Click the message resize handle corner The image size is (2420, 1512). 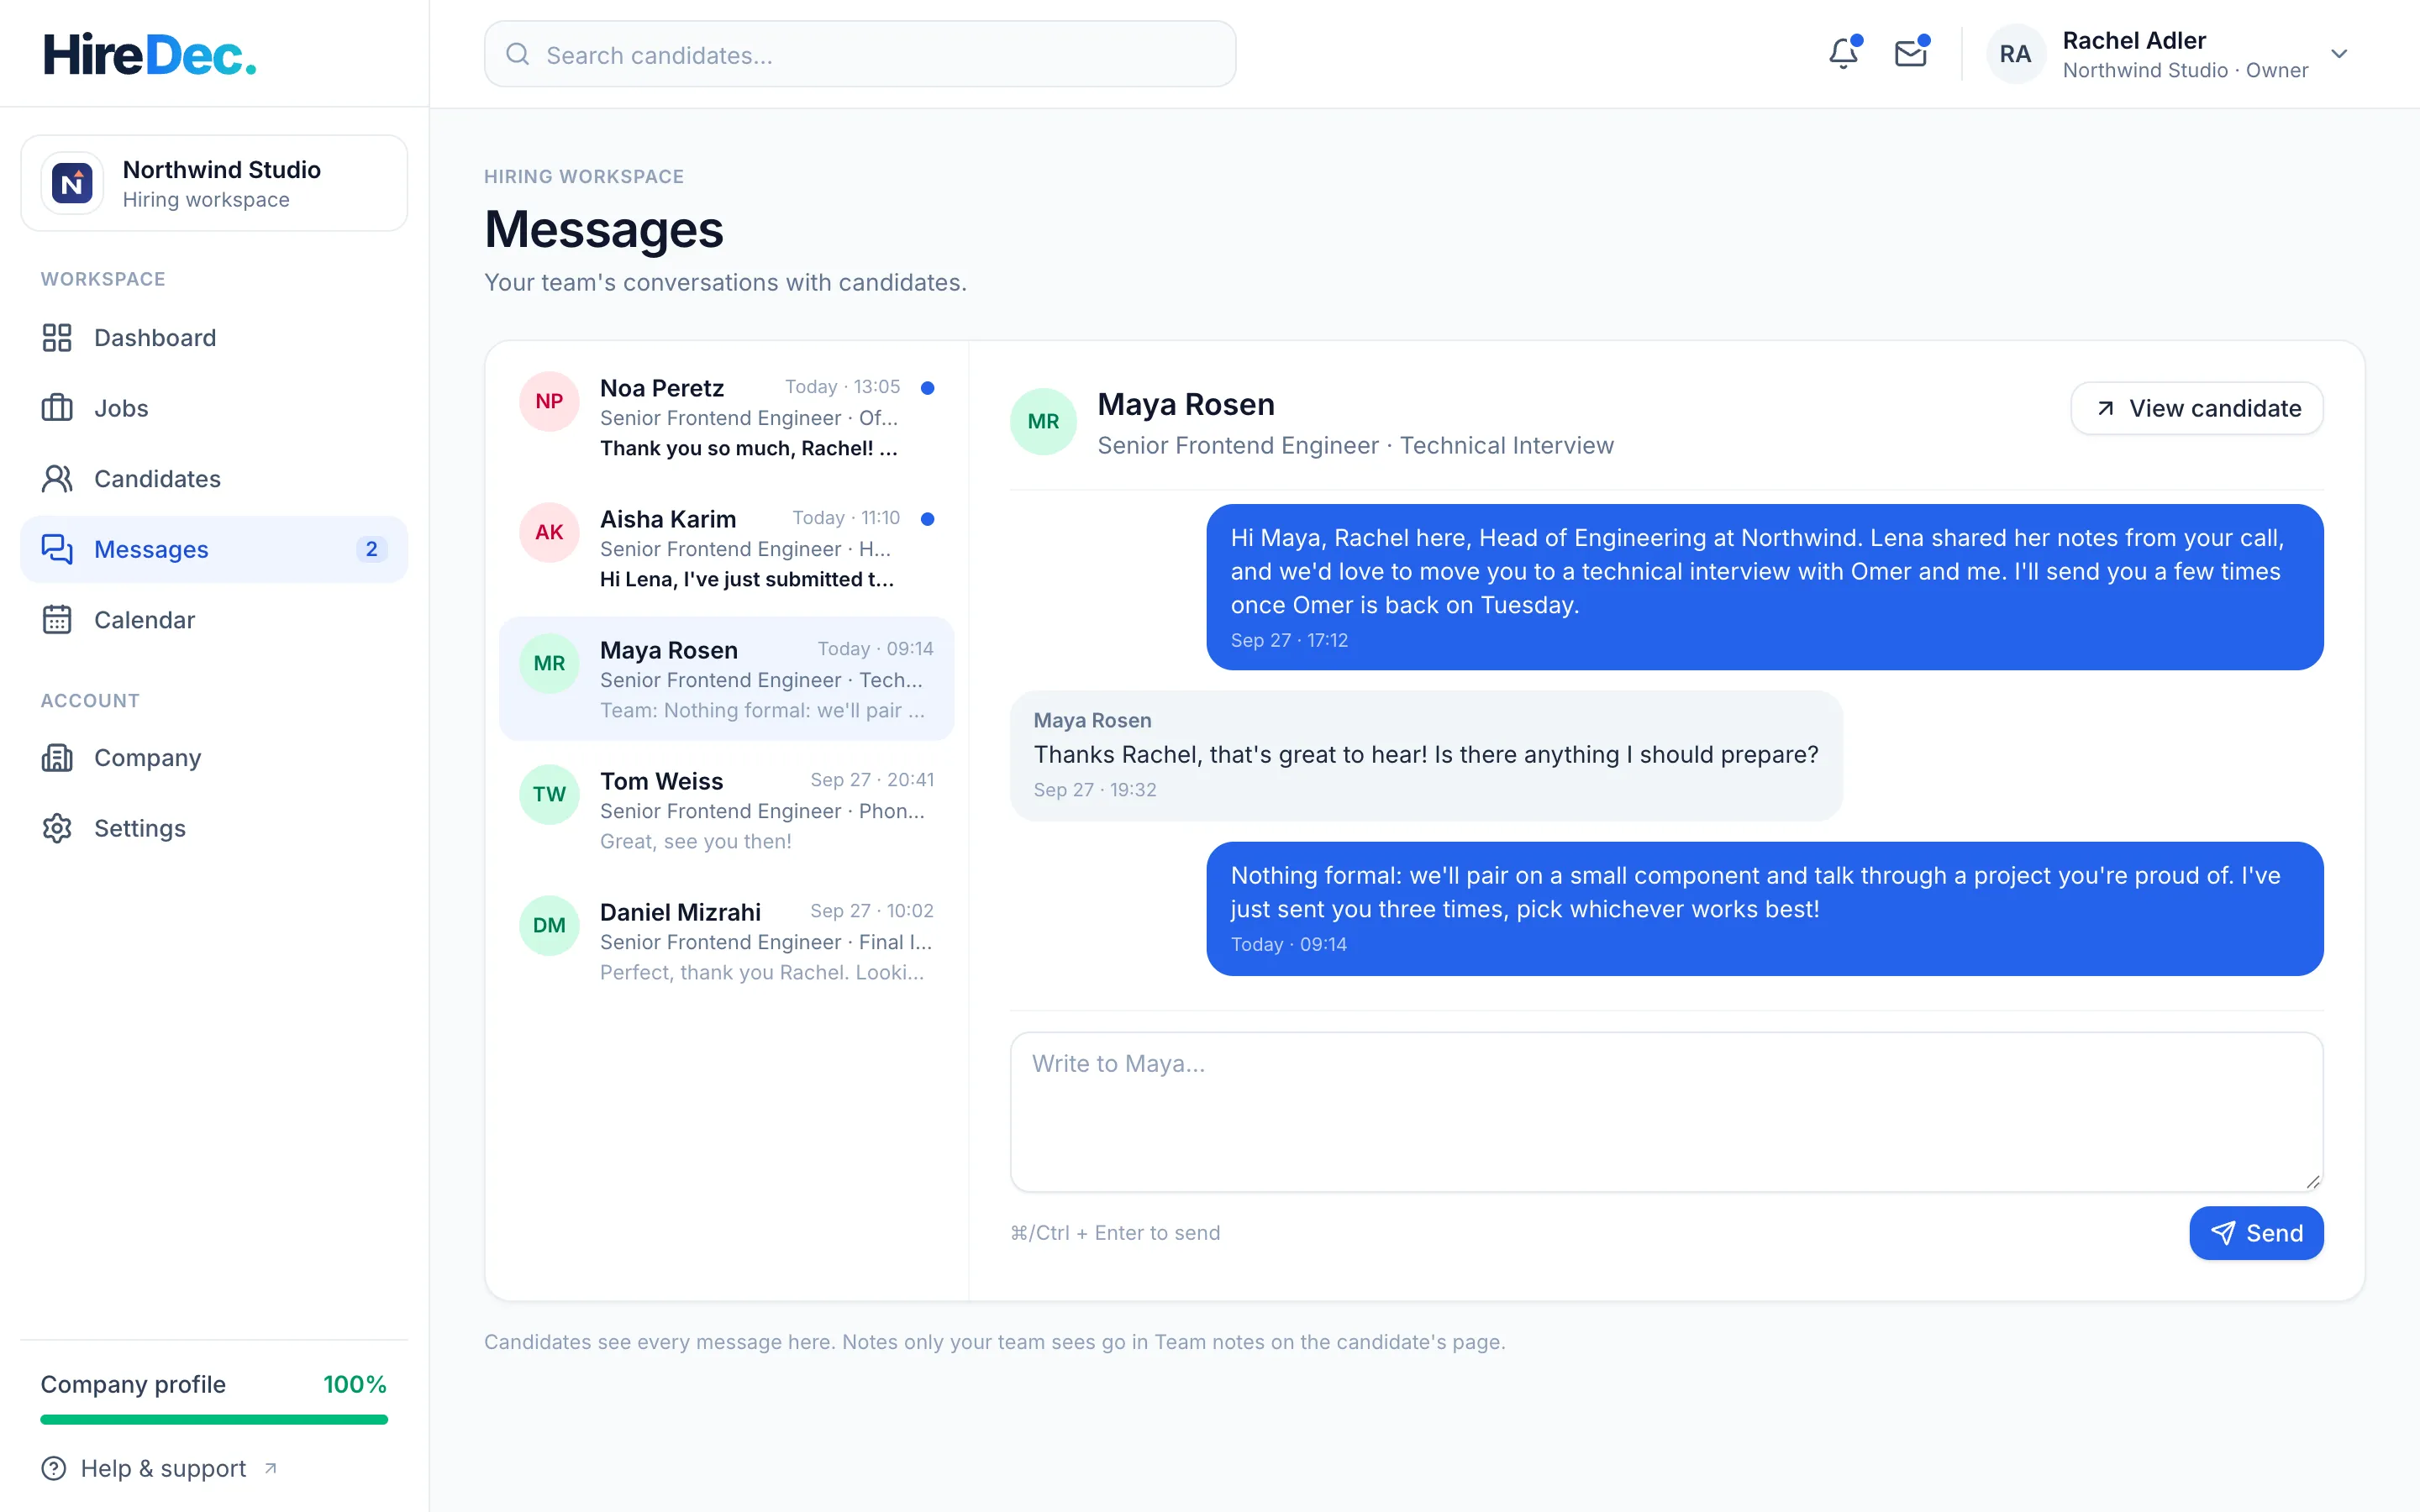coord(2313,1181)
